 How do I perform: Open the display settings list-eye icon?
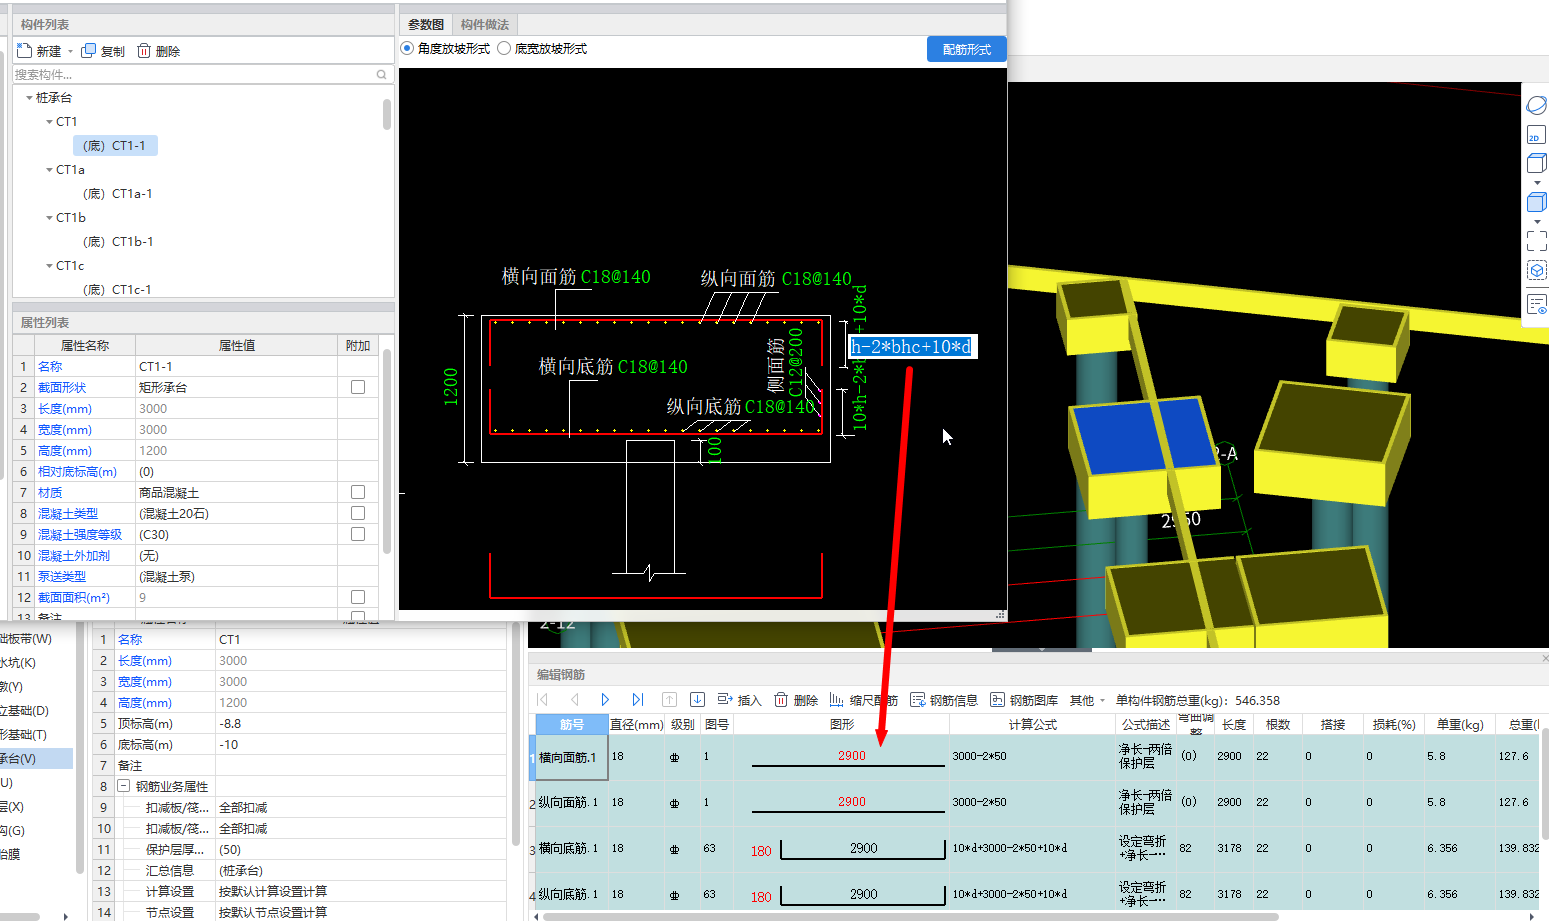click(x=1537, y=305)
